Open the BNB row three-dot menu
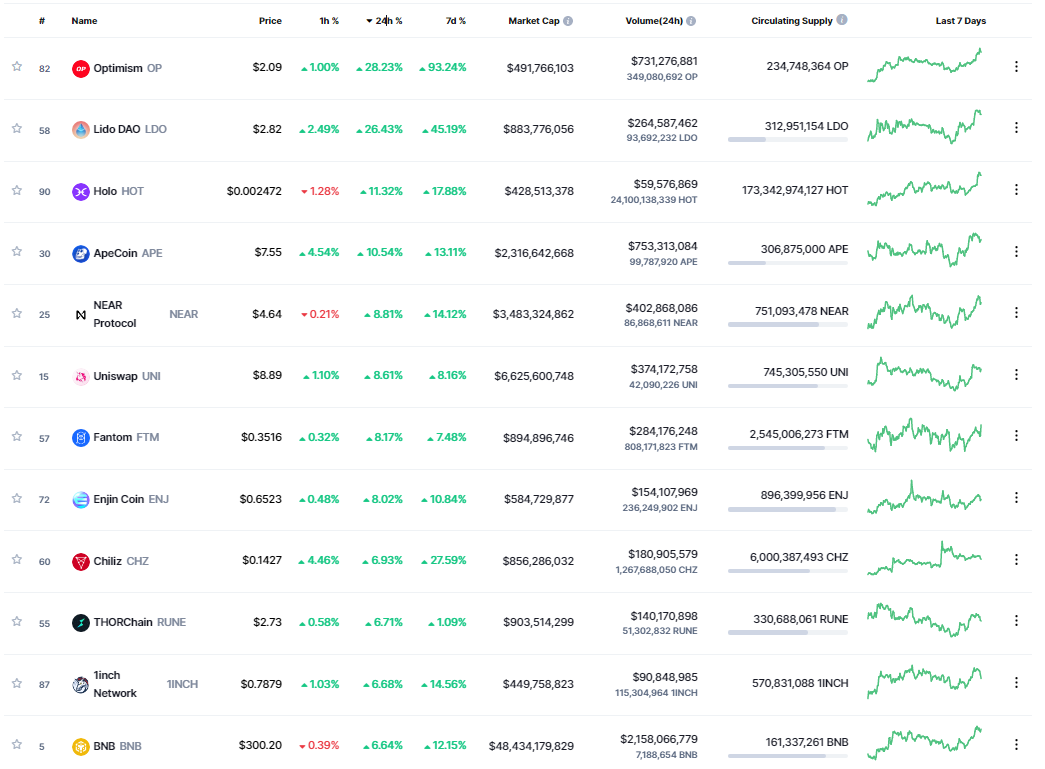The height and width of the screenshot is (769, 1045). pyautogui.click(x=1016, y=745)
